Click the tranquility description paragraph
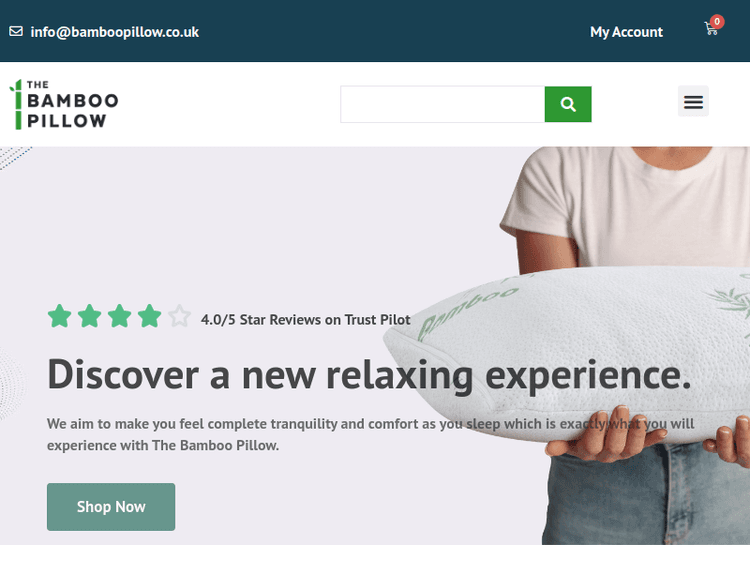 pyautogui.click(x=371, y=434)
